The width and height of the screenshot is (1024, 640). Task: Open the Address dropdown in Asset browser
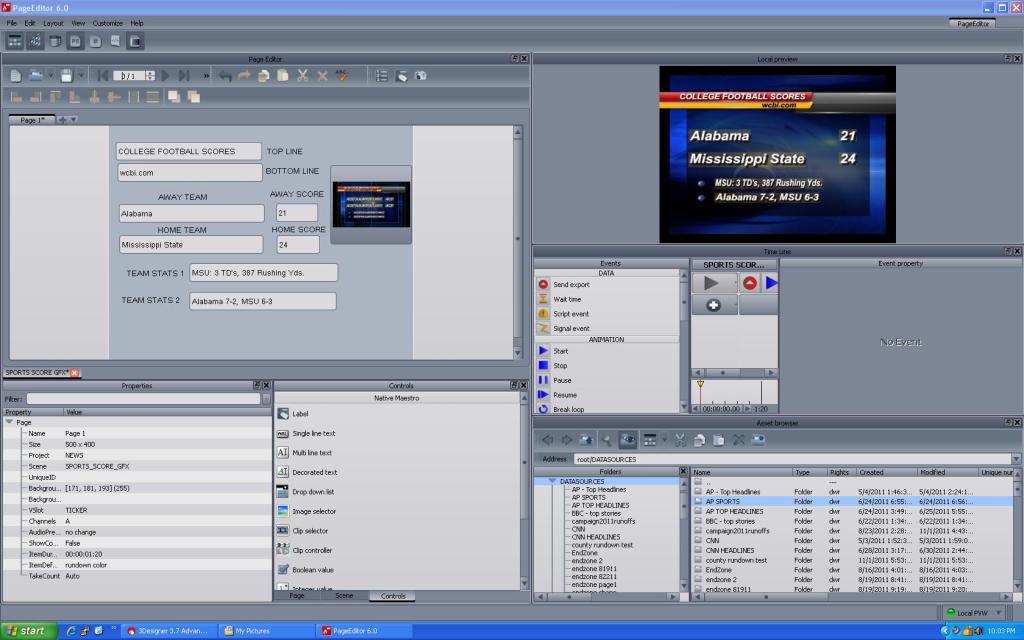[x=1016, y=459]
